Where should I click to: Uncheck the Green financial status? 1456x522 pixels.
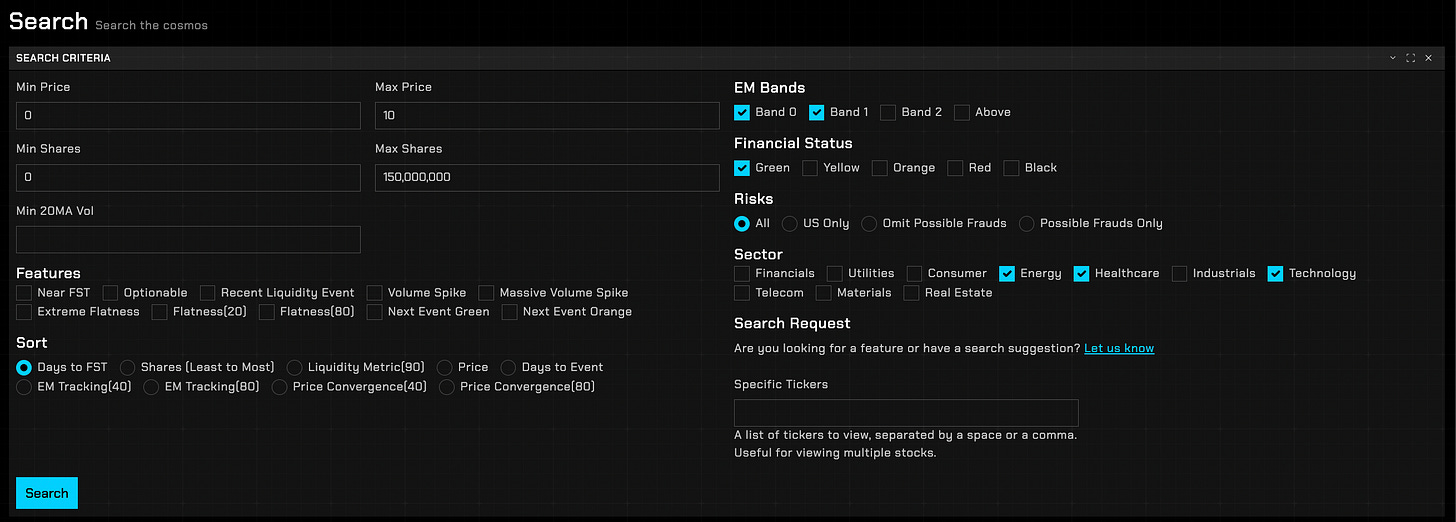click(x=742, y=168)
